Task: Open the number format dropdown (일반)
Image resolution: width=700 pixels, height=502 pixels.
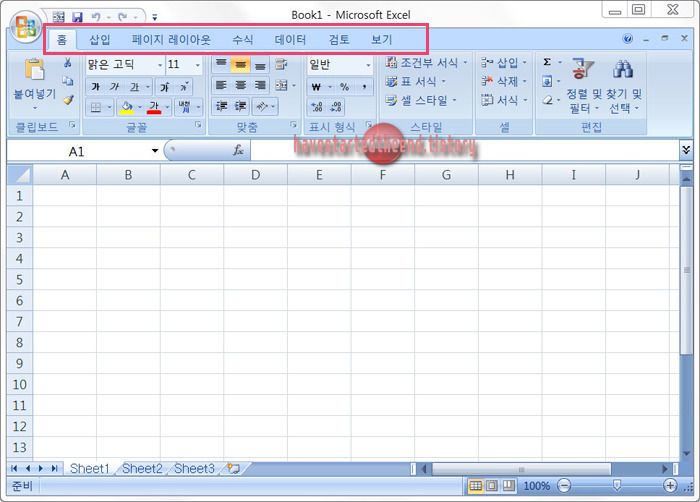Action: point(368,65)
